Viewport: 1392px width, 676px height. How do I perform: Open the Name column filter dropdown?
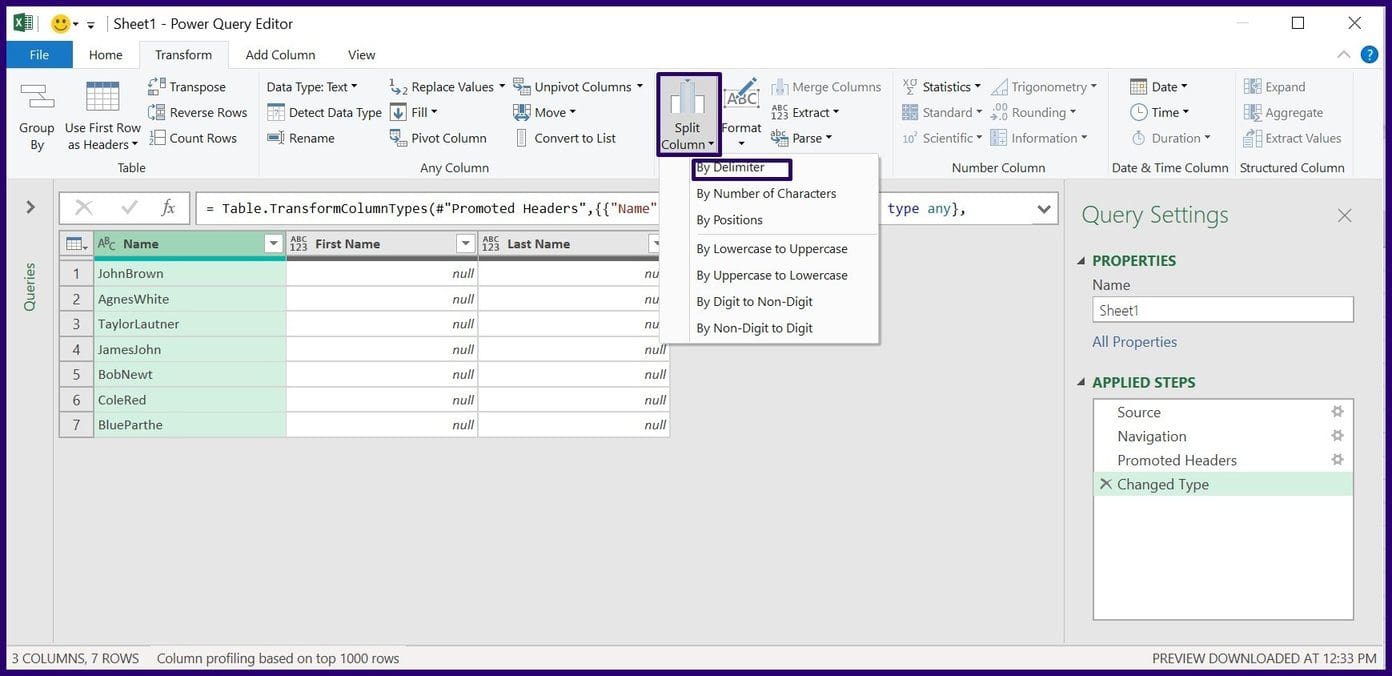[273, 244]
